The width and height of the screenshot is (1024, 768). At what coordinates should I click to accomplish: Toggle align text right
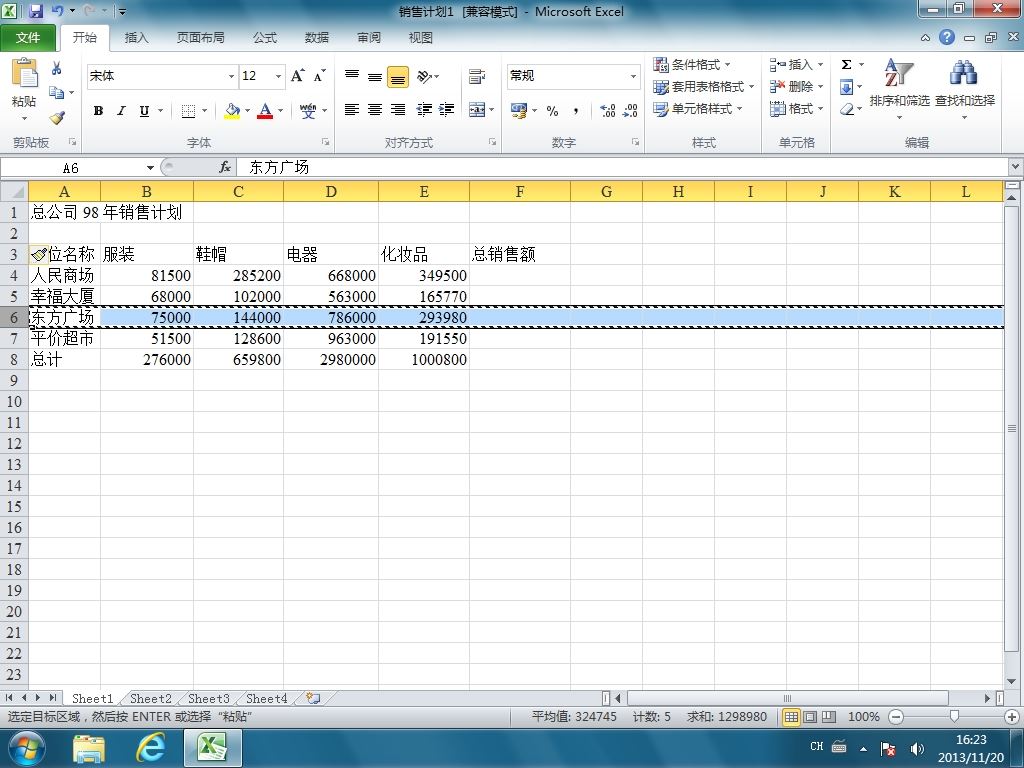[398, 110]
